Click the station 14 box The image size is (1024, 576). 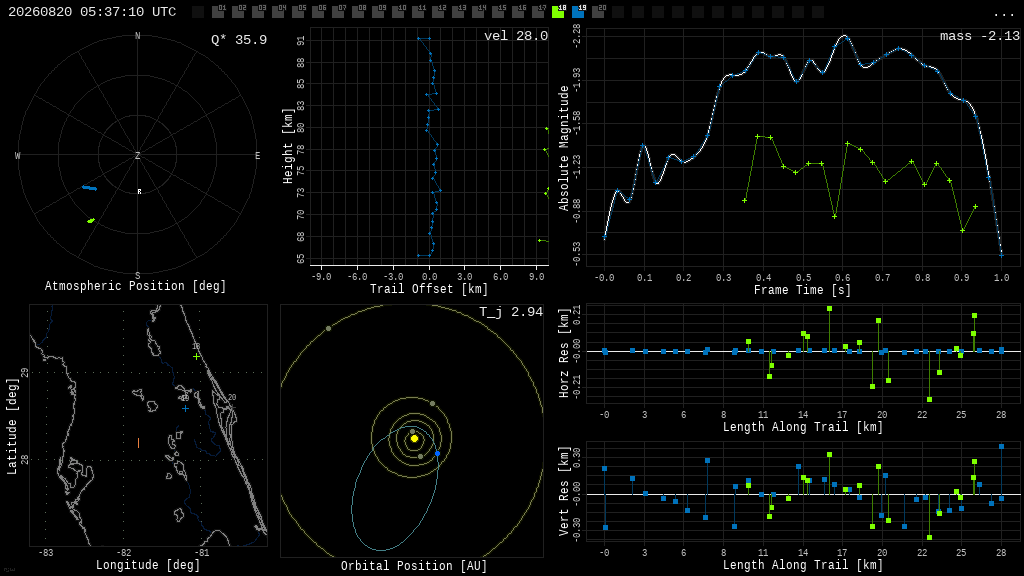pyautogui.click(x=478, y=12)
